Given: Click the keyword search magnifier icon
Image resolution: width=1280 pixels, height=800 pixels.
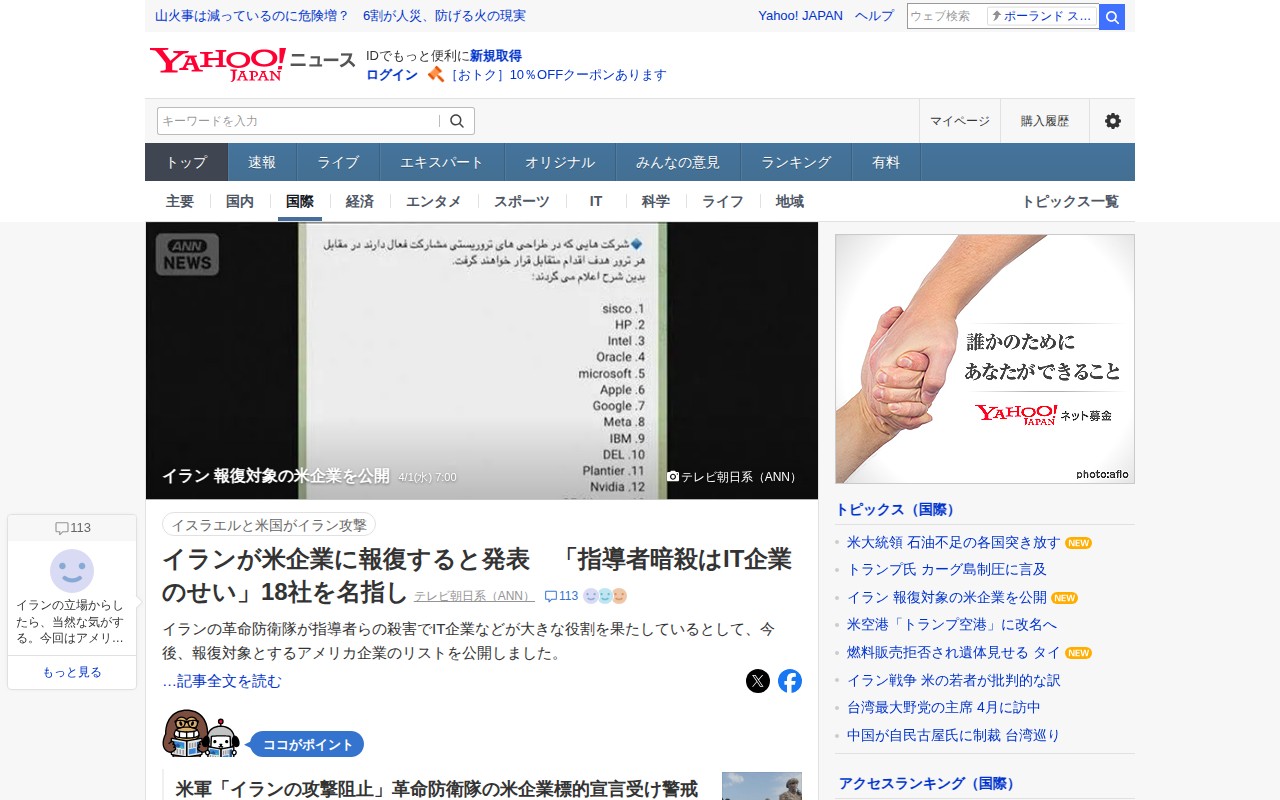Looking at the screenshot, I should point(457,121).
